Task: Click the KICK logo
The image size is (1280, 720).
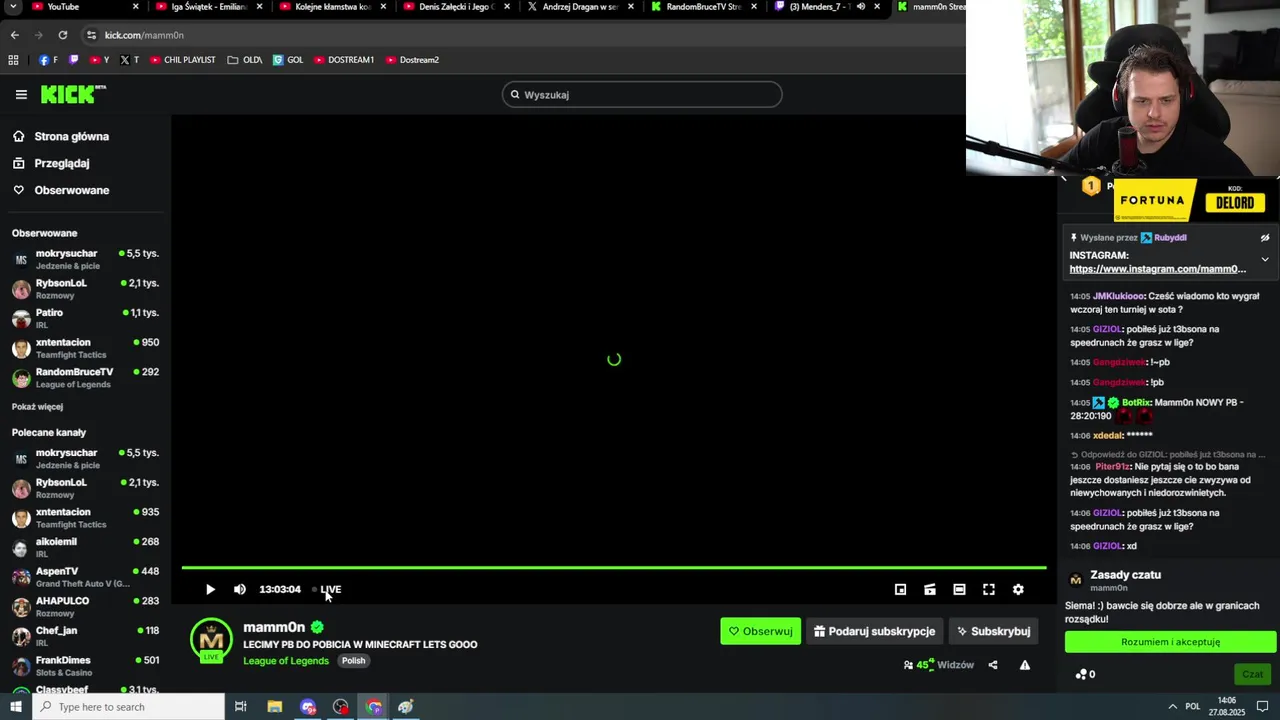Action: tap(73, 94)
